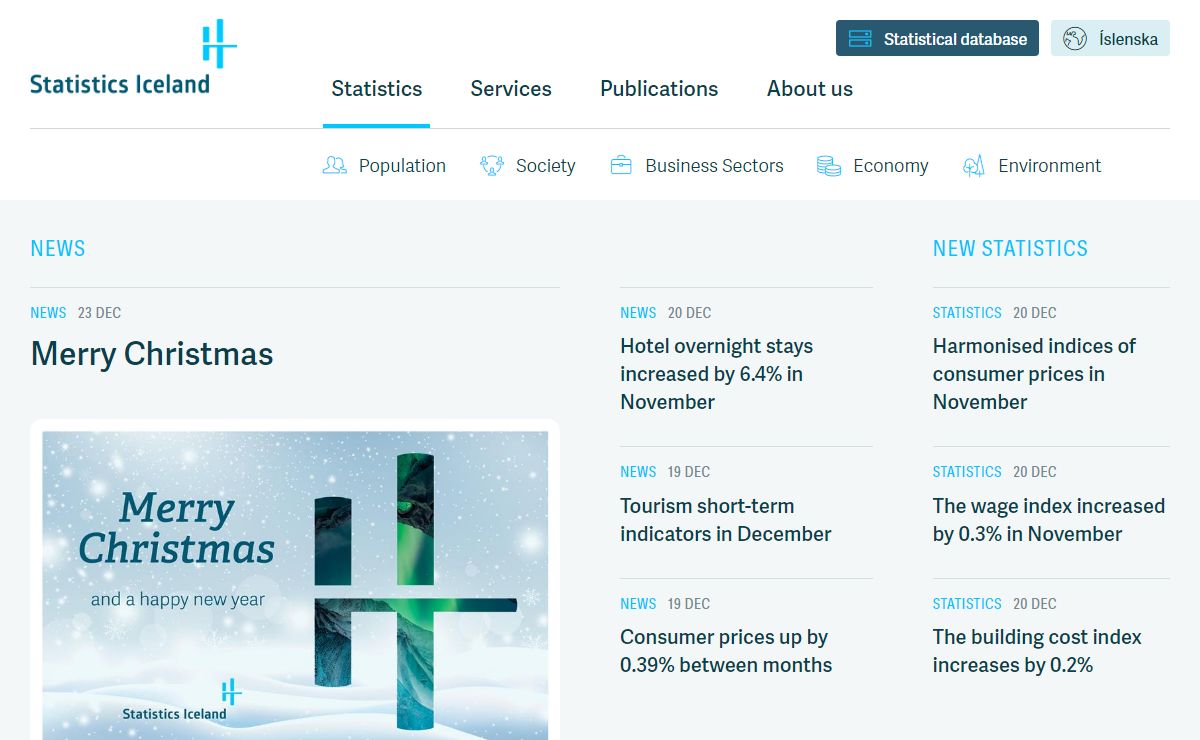This screenshot has height=740, width=1200.
Task: Open The building cost index article
Action: pos(1037,651)
